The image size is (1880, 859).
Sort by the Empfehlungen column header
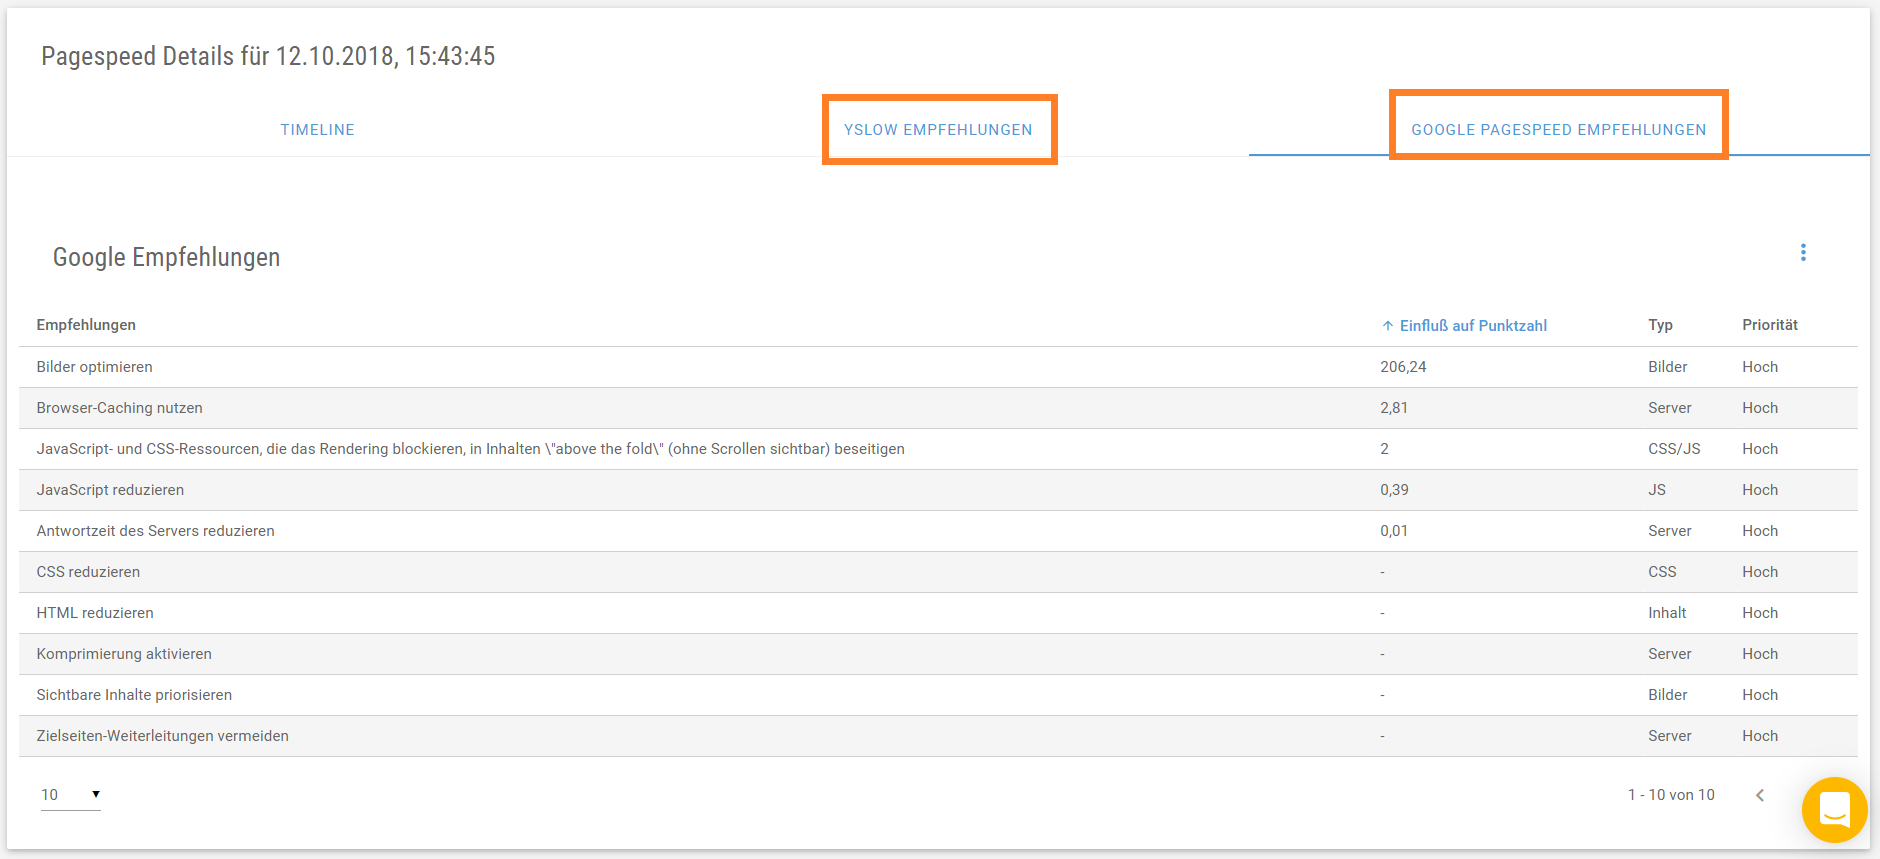coord(86,325)
